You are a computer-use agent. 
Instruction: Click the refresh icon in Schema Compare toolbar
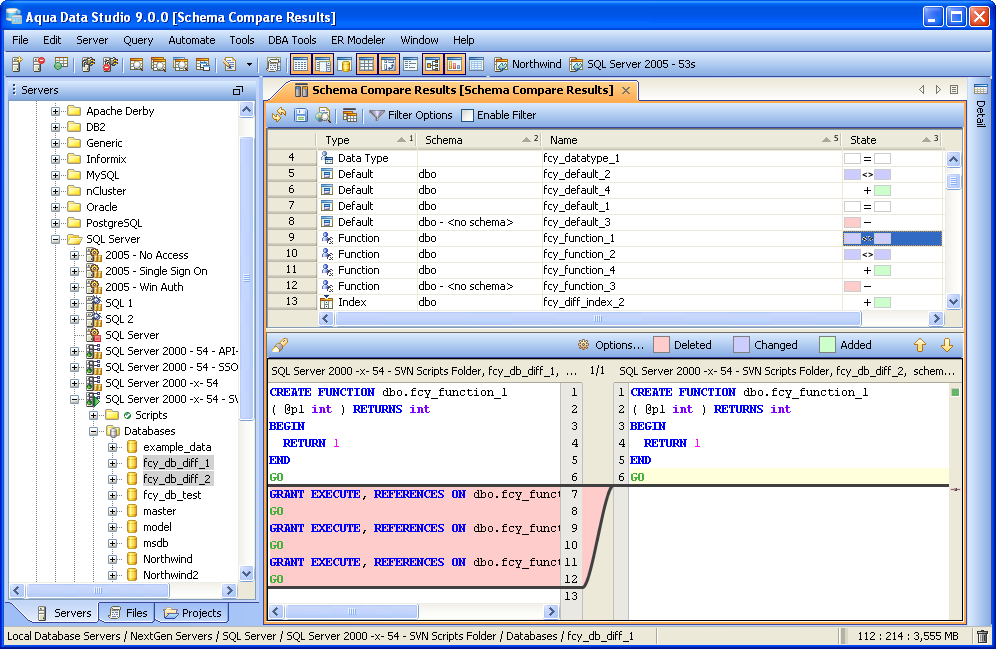pyautogui.click(x=279, y=115)
